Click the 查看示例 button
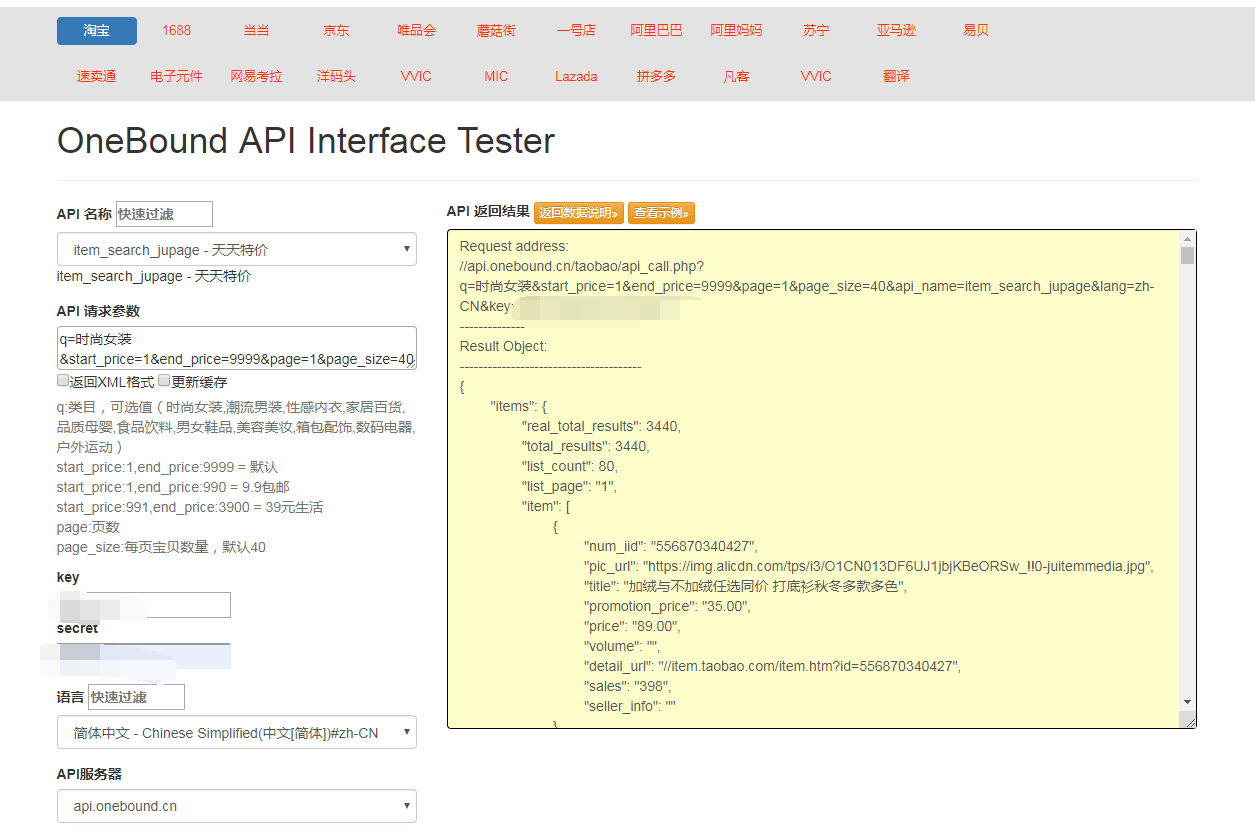The width and height of the screenshot is (1255, 832). (661, 213)
